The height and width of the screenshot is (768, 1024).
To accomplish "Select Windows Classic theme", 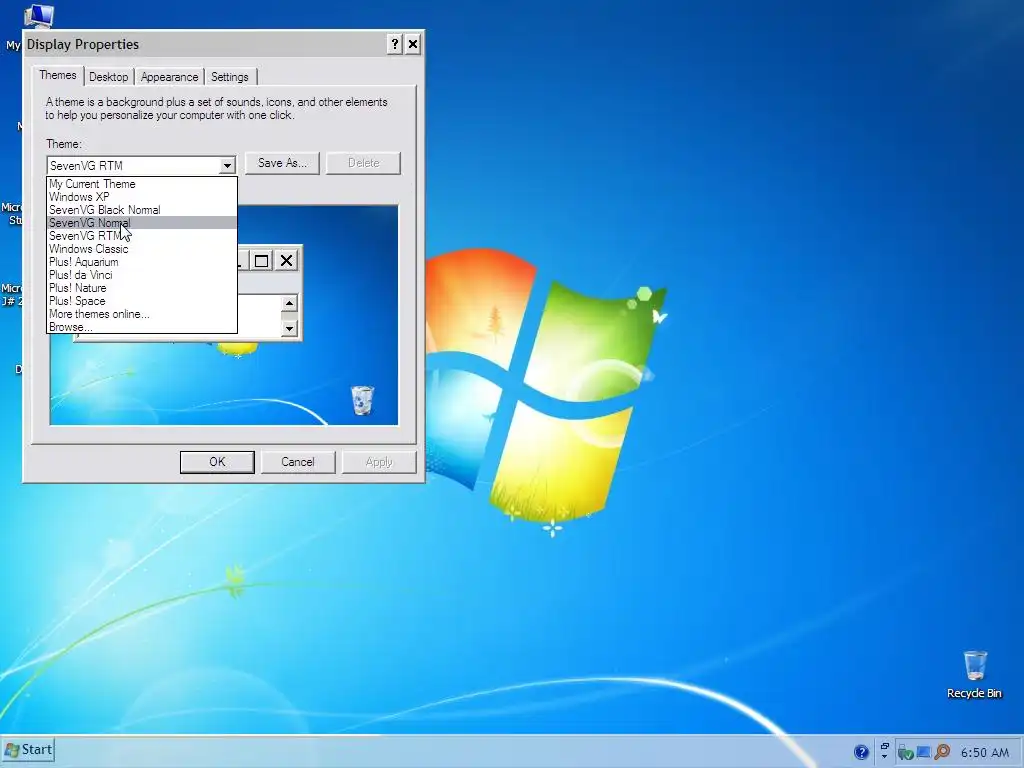I will pos(142,249).
